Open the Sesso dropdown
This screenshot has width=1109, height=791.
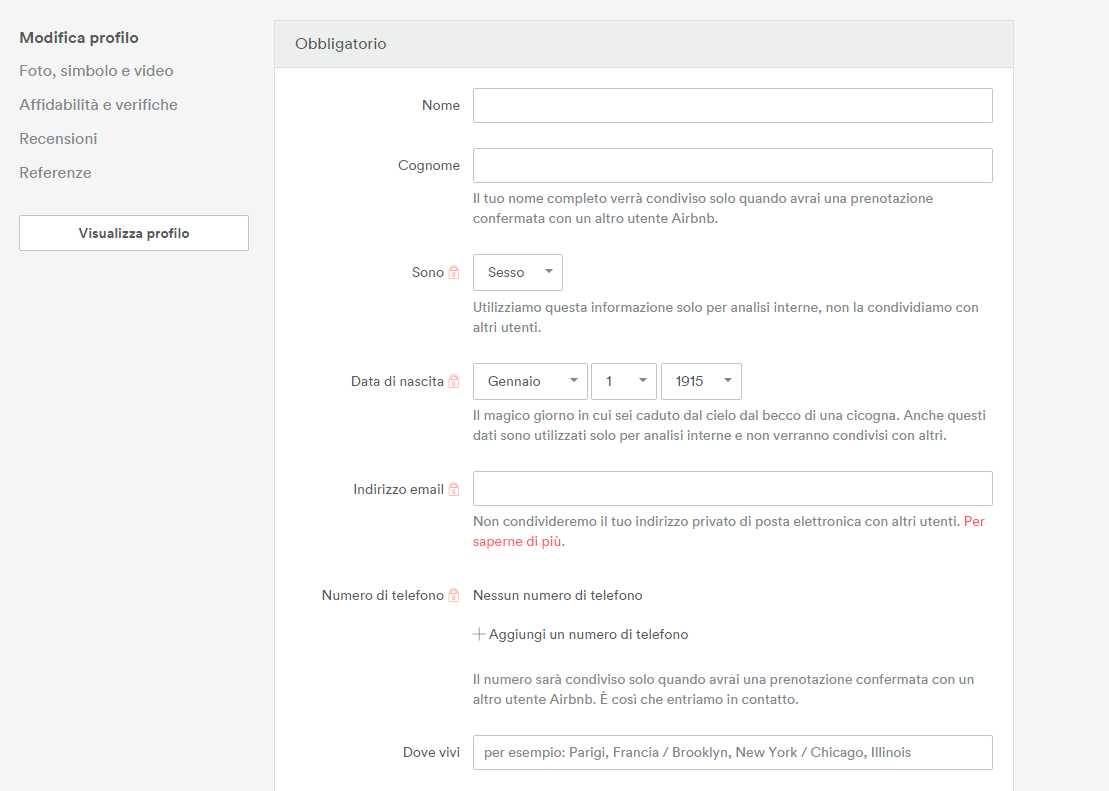pyautogui.click(x=518, y=272)
